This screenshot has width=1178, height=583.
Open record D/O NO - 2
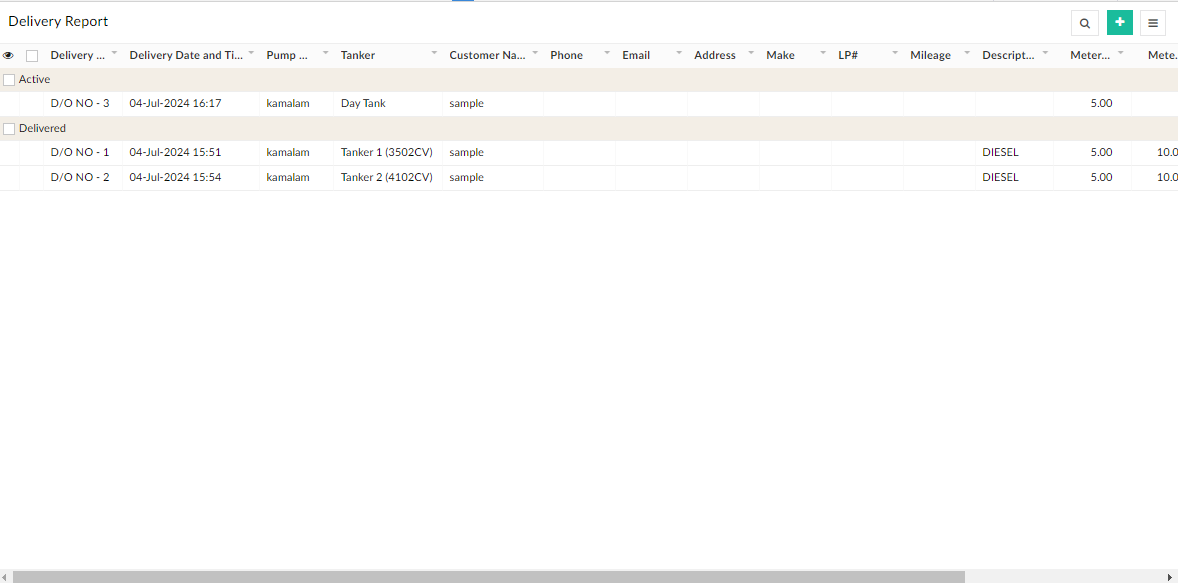pos(79,177)
